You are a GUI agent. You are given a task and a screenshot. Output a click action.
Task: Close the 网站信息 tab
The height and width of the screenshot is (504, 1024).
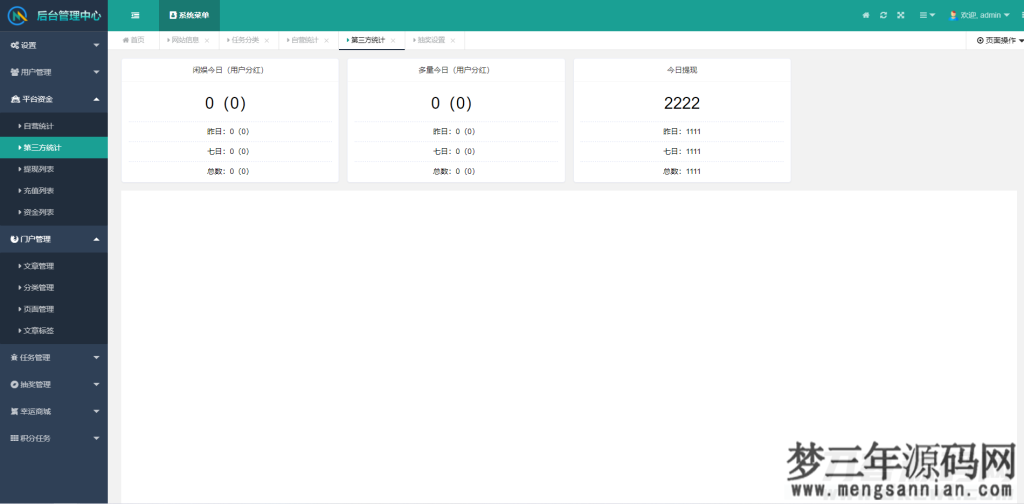pos(208,41)
